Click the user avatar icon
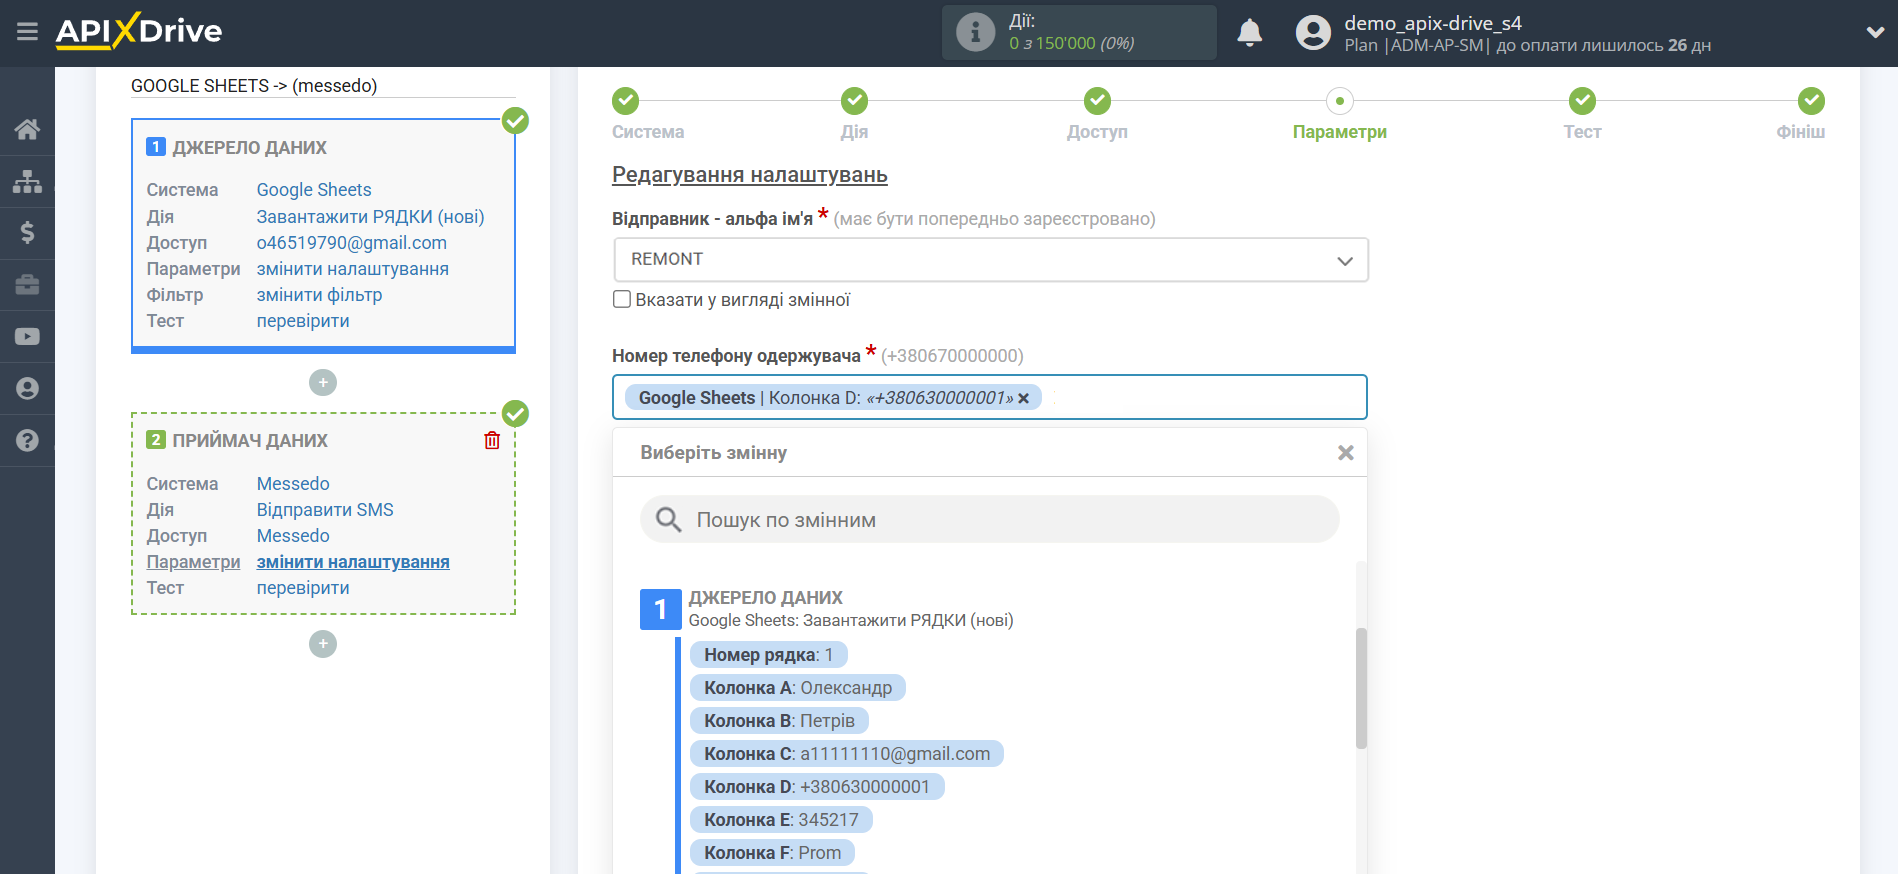 point(1313,33)
